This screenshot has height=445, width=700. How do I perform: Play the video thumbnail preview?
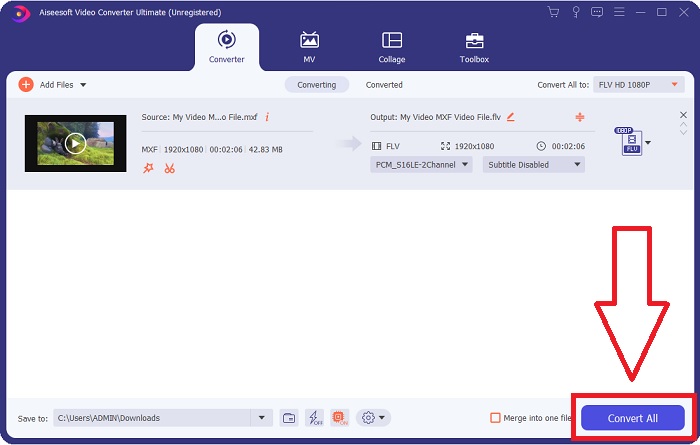pos(75,143)
